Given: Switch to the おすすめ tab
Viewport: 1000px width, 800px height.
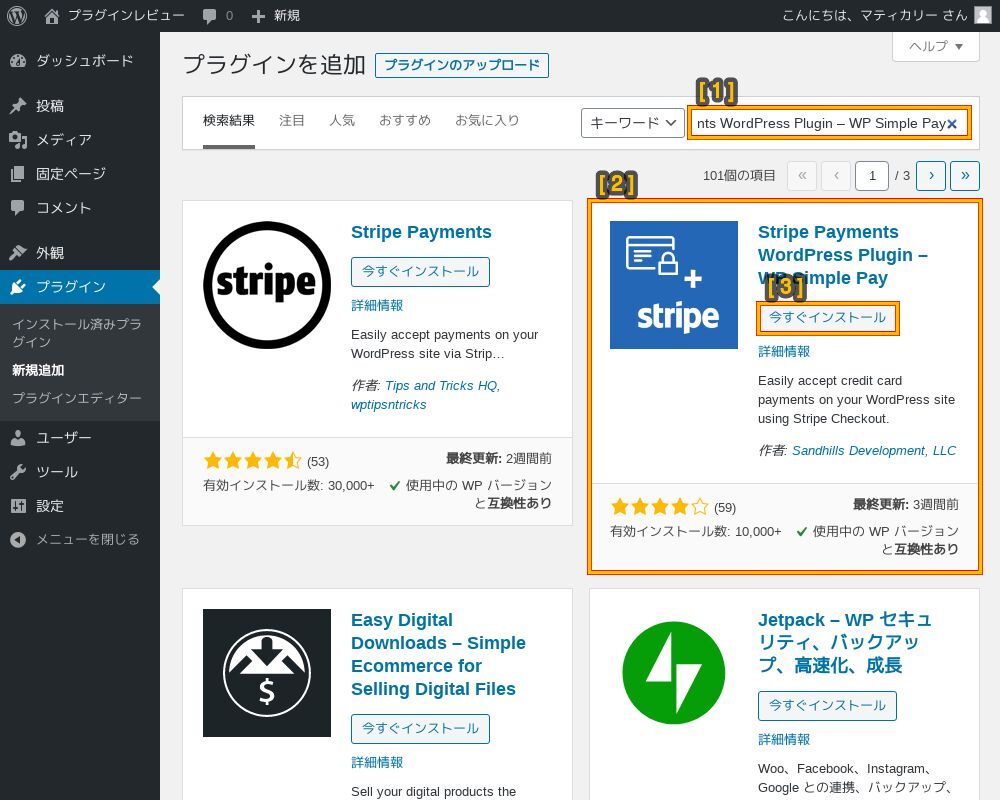Looking at the screenshot, I should (x=405, y=121).
